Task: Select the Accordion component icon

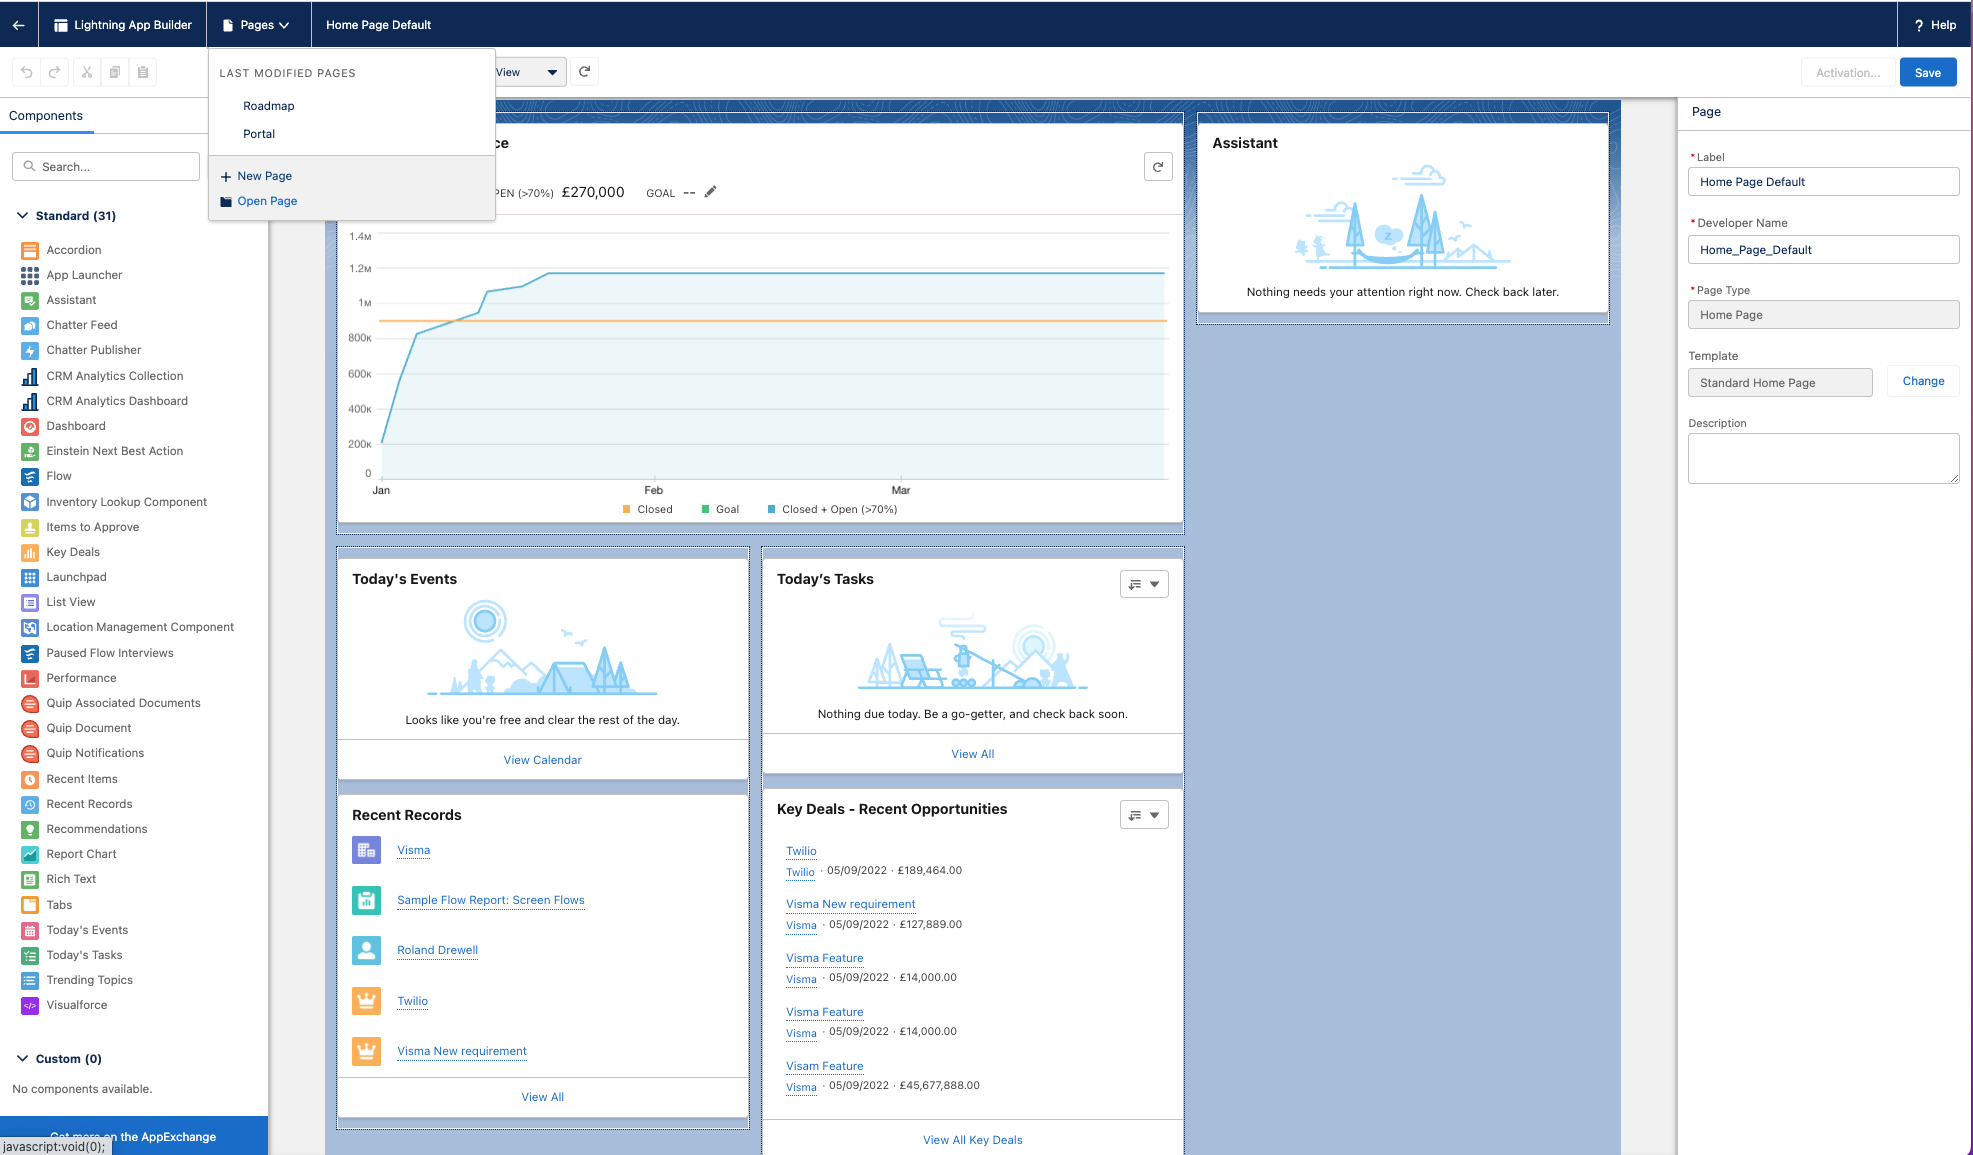Action: (30, 250)
